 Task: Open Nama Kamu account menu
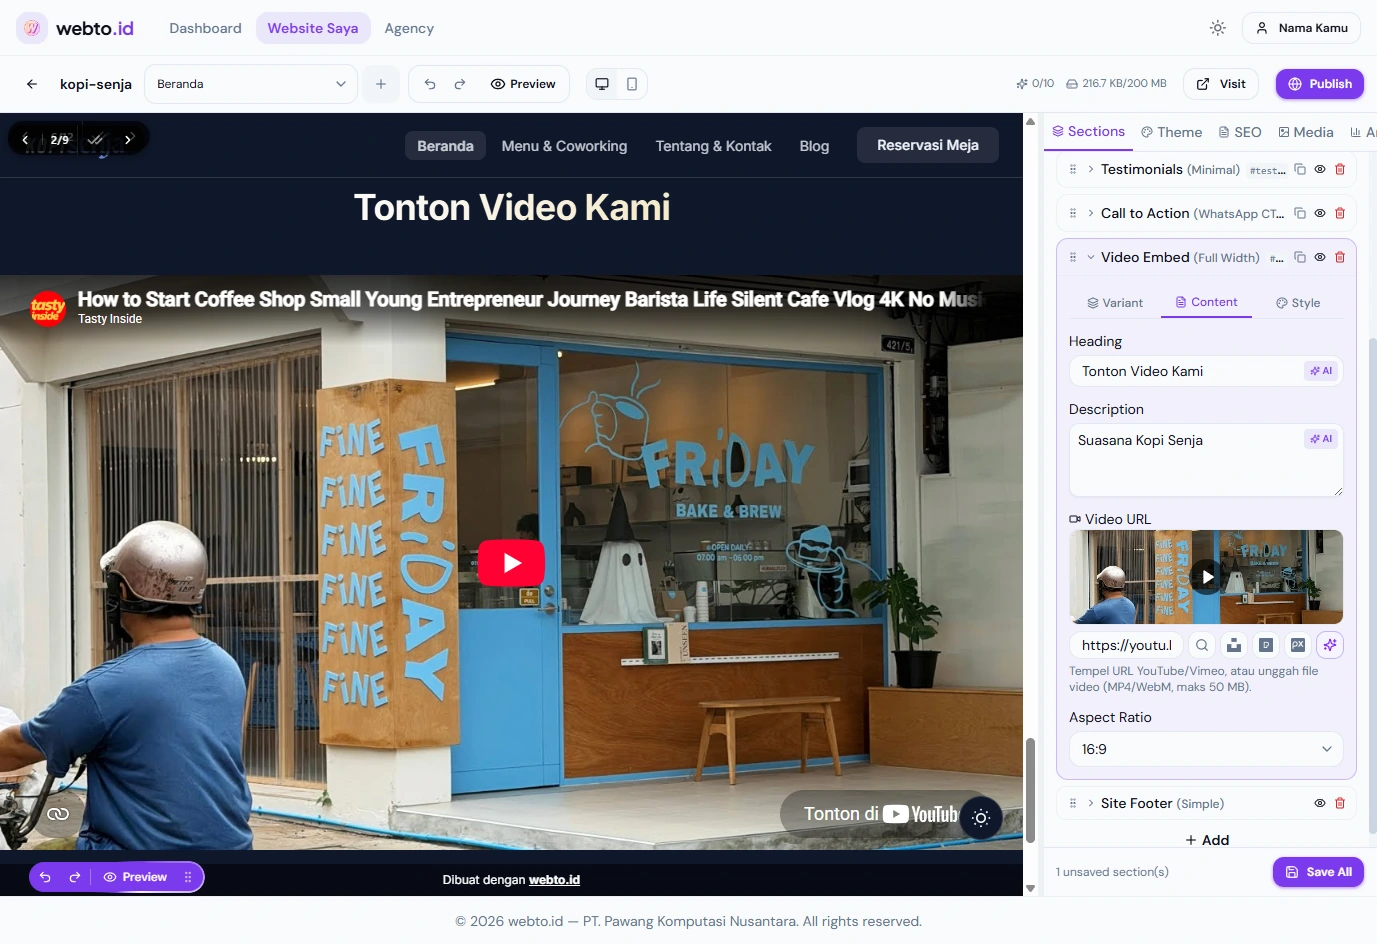click(1301, 28)
